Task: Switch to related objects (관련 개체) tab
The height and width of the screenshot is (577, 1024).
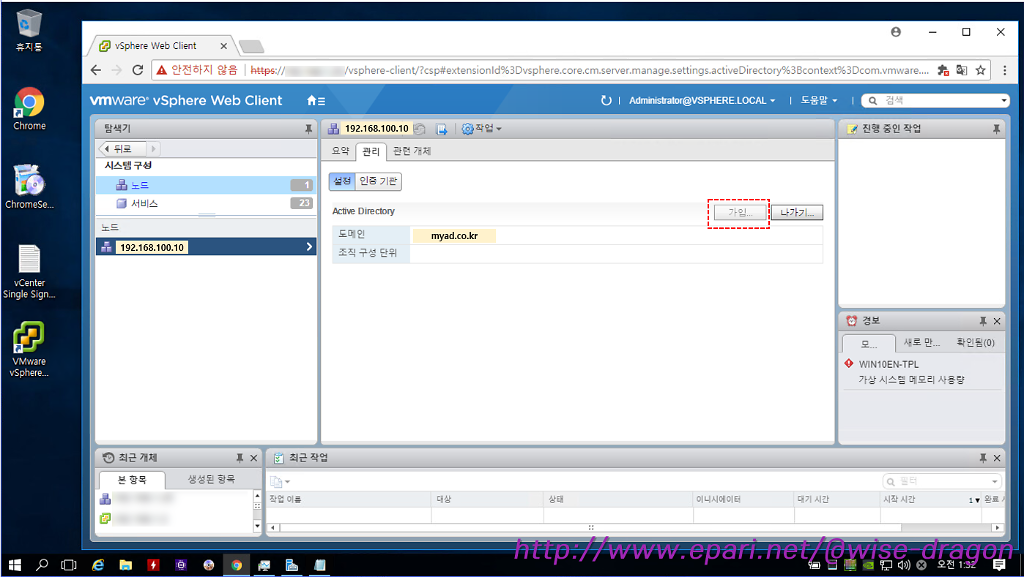Action: click(411, 151)
